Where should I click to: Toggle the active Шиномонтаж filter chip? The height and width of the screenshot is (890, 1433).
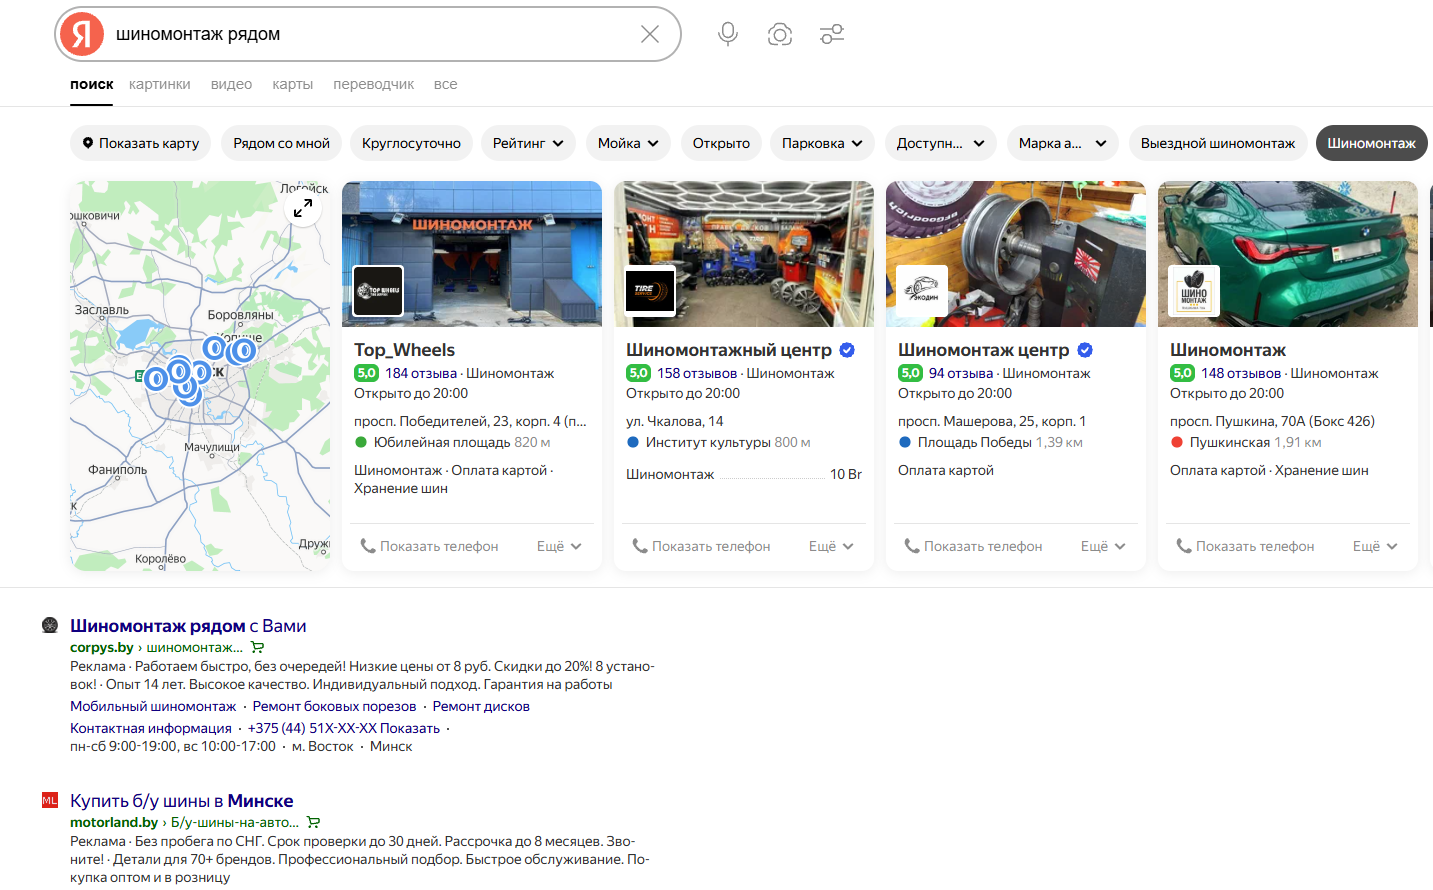tap(1371, 143)
